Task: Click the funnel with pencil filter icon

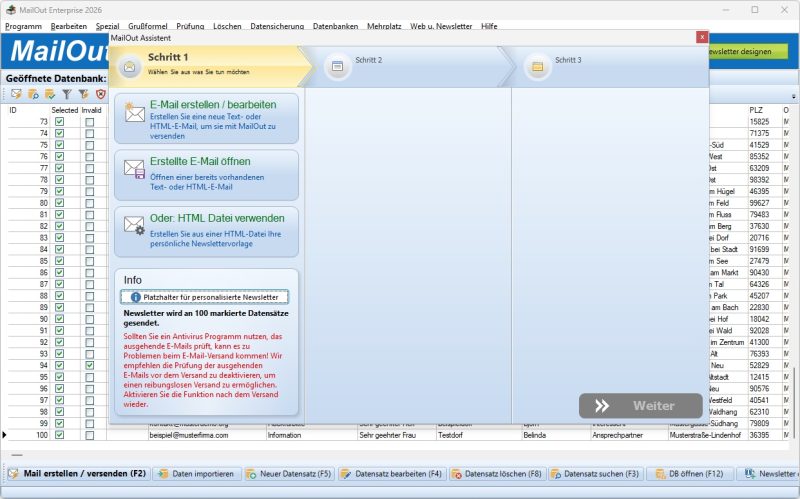Action: tap(84, 94)
